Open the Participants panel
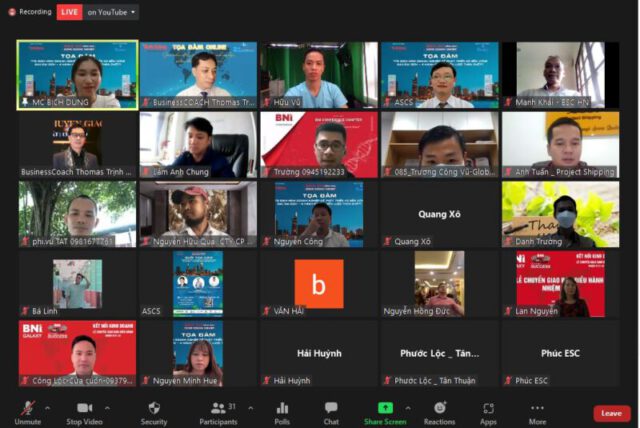 [218, 410]
